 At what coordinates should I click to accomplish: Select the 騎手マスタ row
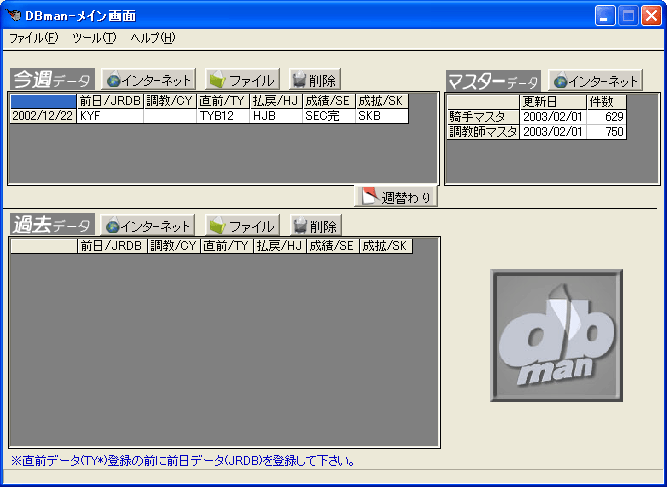(x=483, y=117)
